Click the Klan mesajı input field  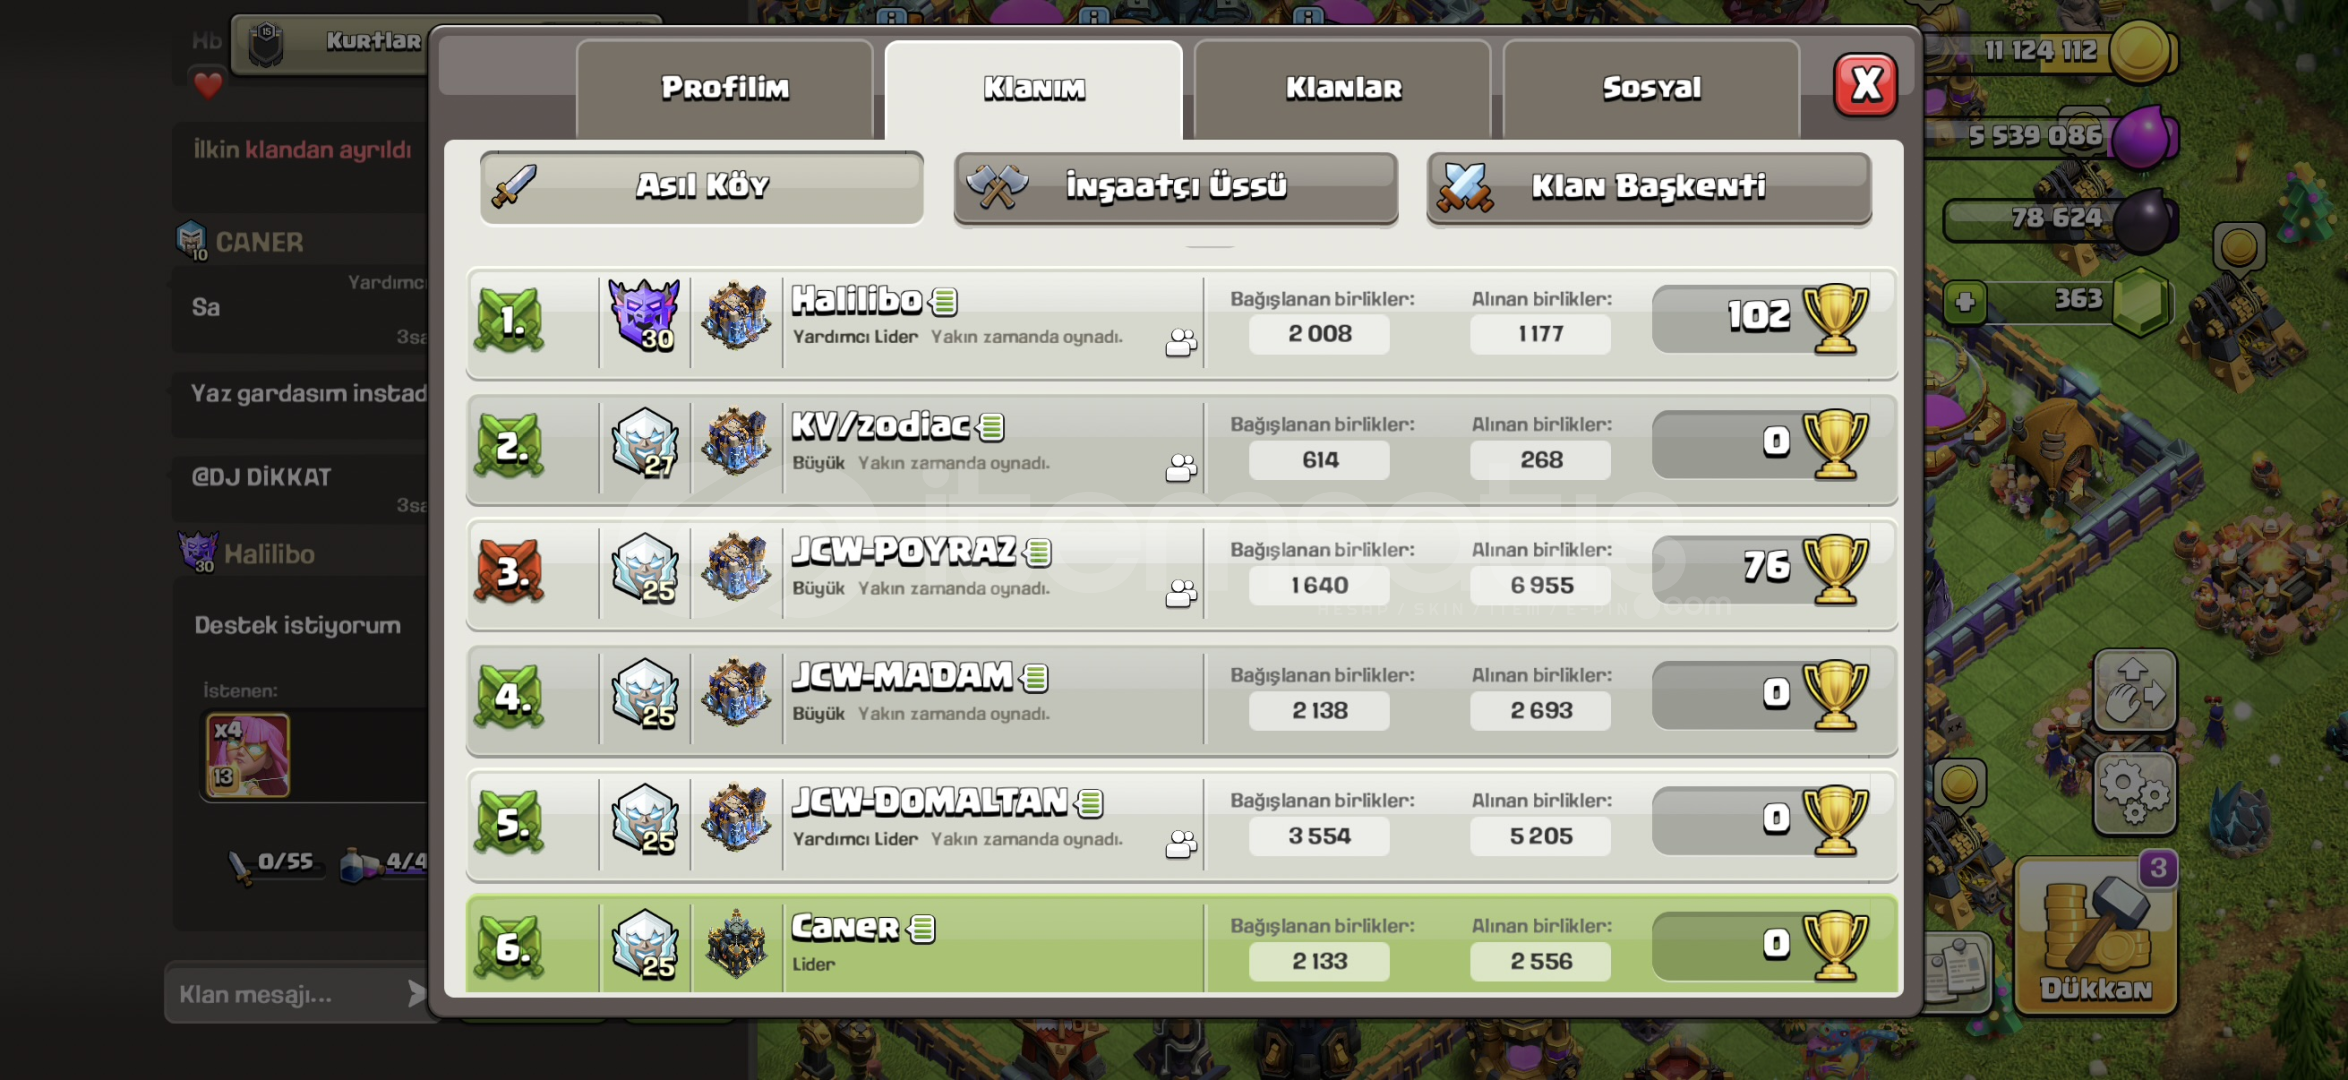pyautogui.click(x=285, y=994)
